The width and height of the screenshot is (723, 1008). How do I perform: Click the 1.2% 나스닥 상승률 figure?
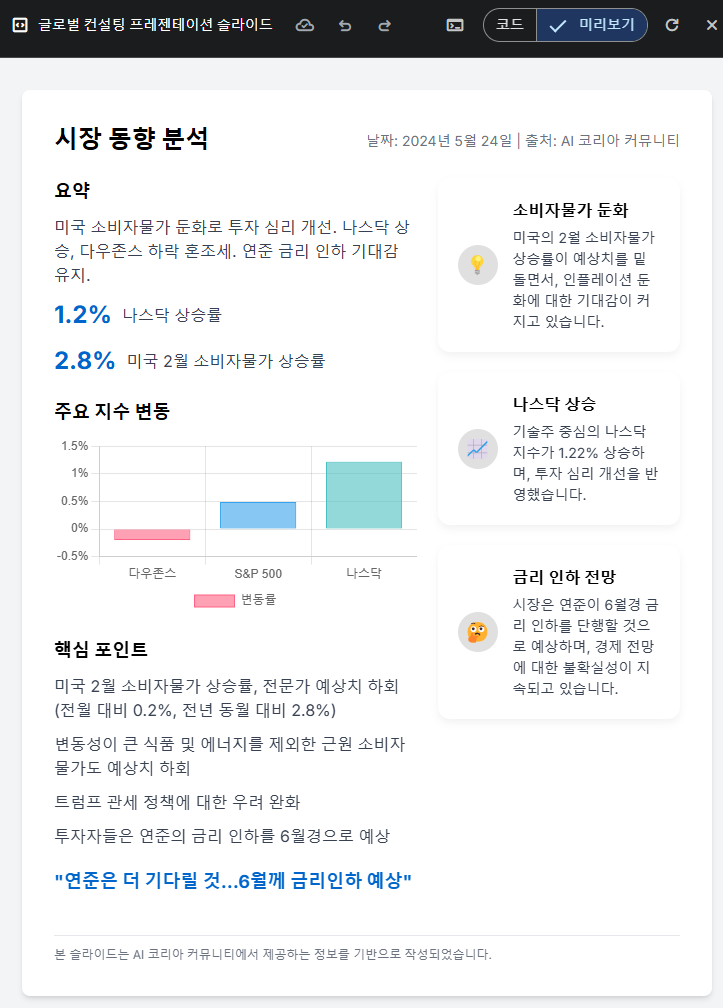coord(82,314)
